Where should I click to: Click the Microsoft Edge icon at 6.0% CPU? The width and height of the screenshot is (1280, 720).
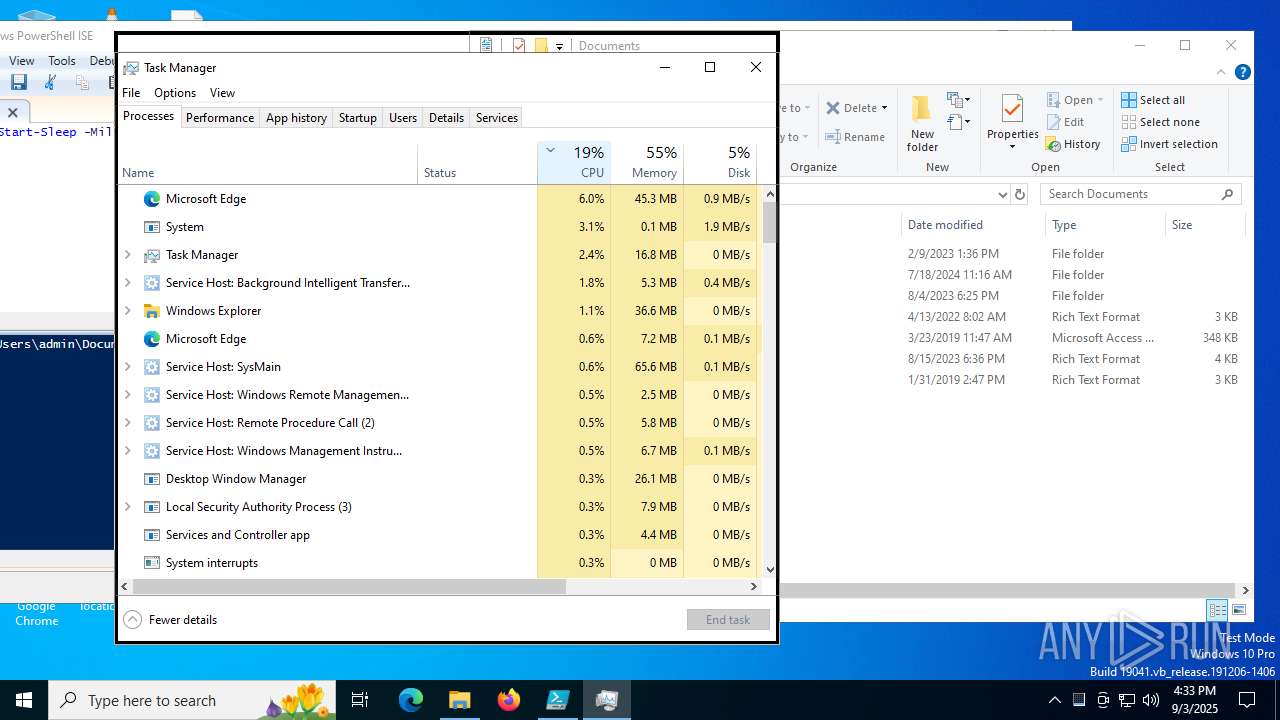tap(152, 199)
